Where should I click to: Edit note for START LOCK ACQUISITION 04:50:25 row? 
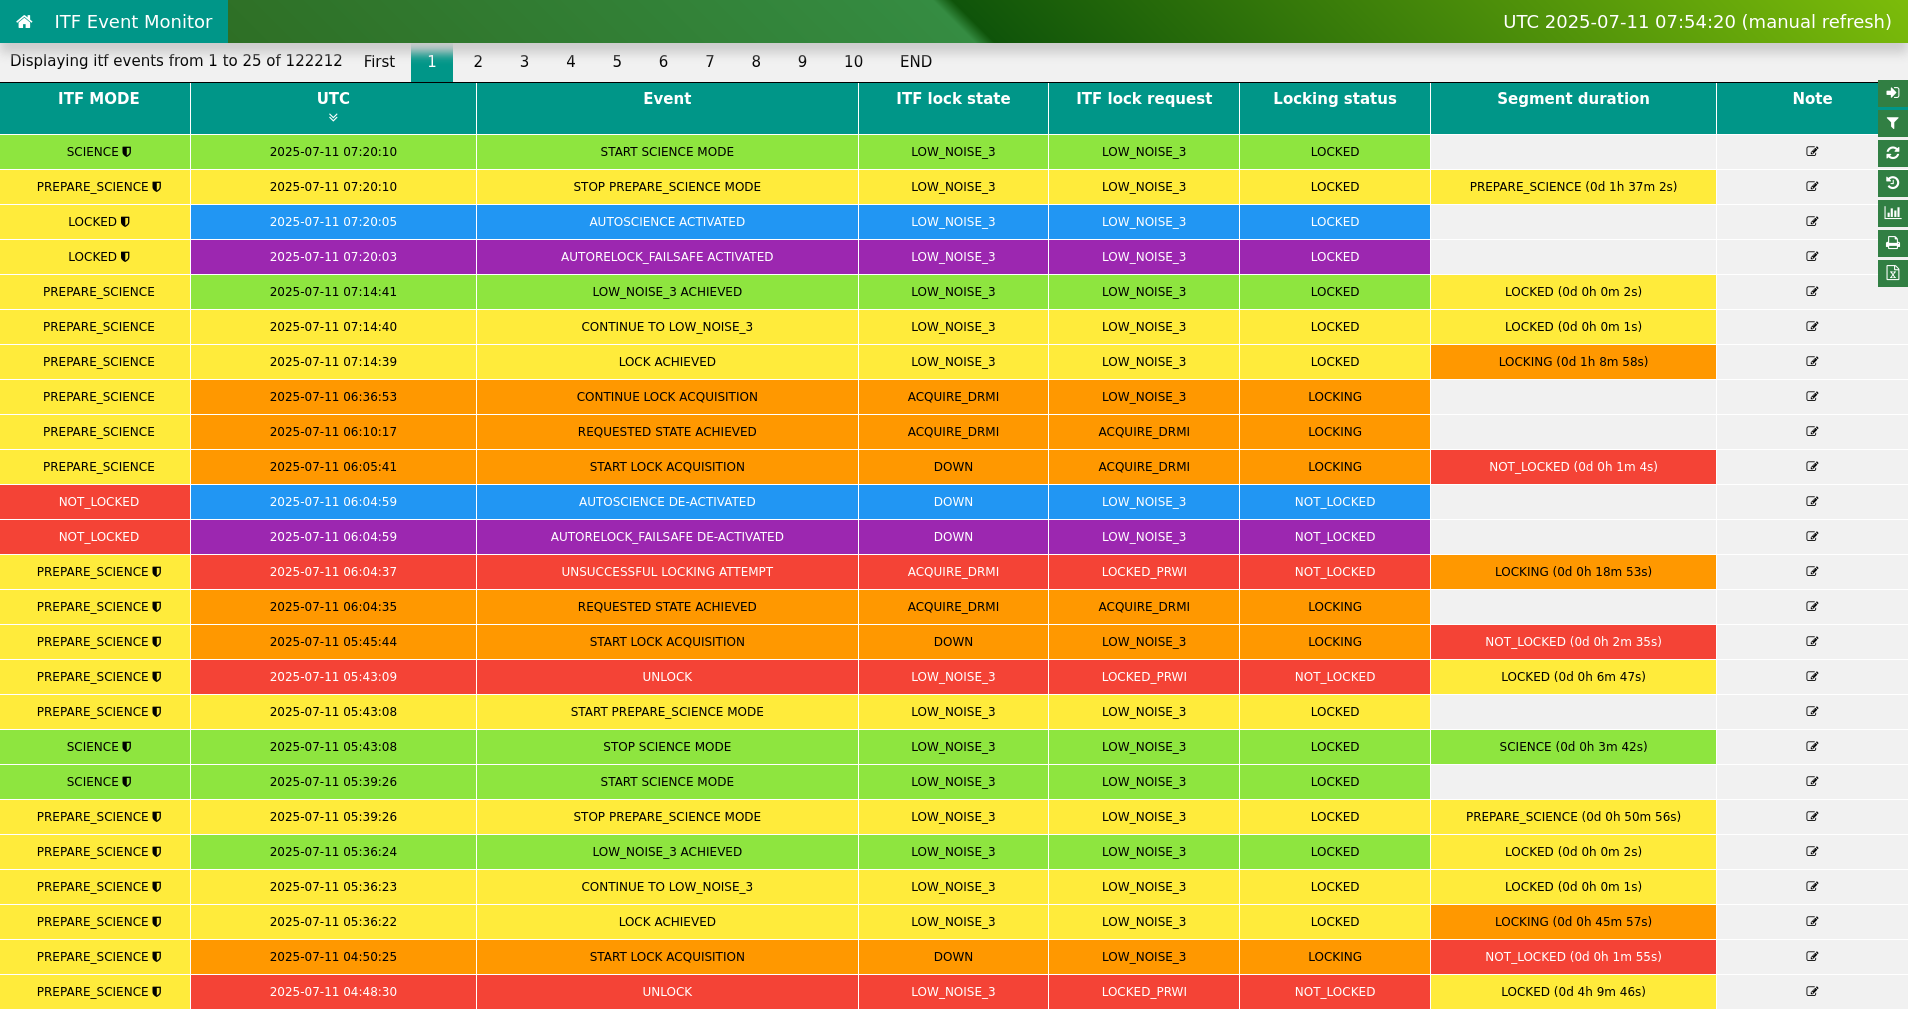[1812, 957]
